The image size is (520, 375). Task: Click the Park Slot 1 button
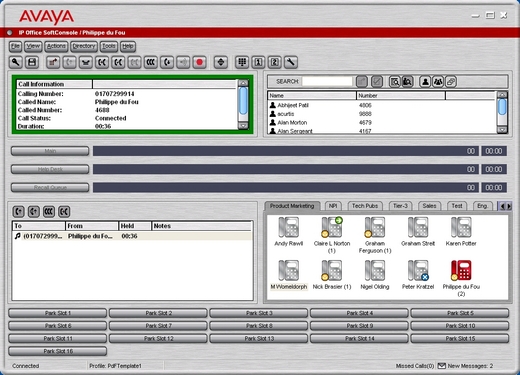[58, 313]
